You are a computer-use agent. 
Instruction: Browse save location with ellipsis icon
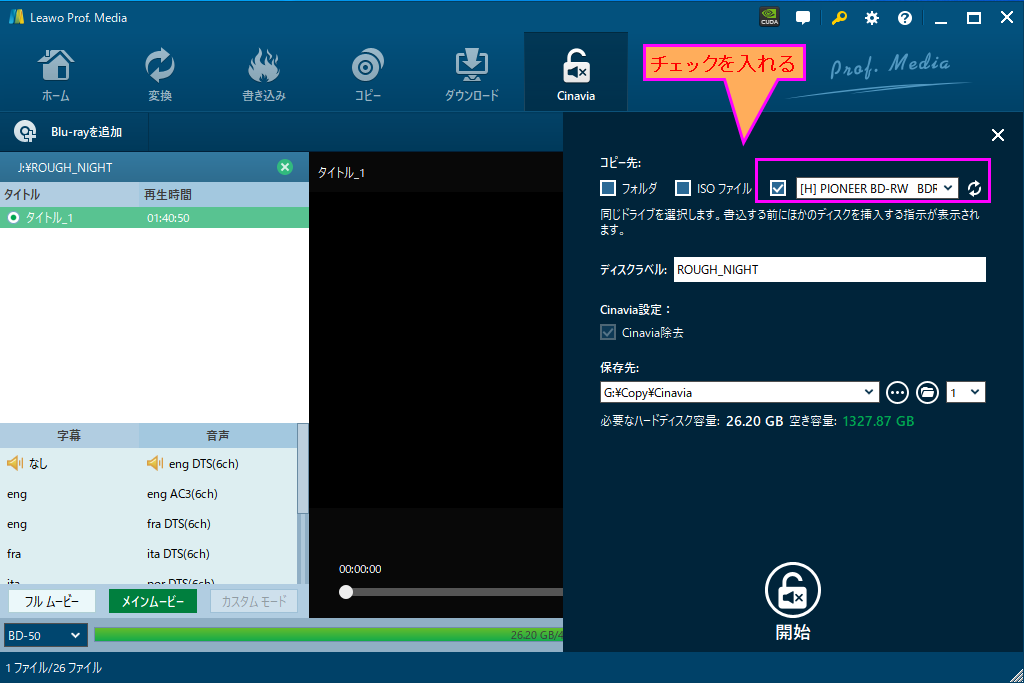(897, 392)
